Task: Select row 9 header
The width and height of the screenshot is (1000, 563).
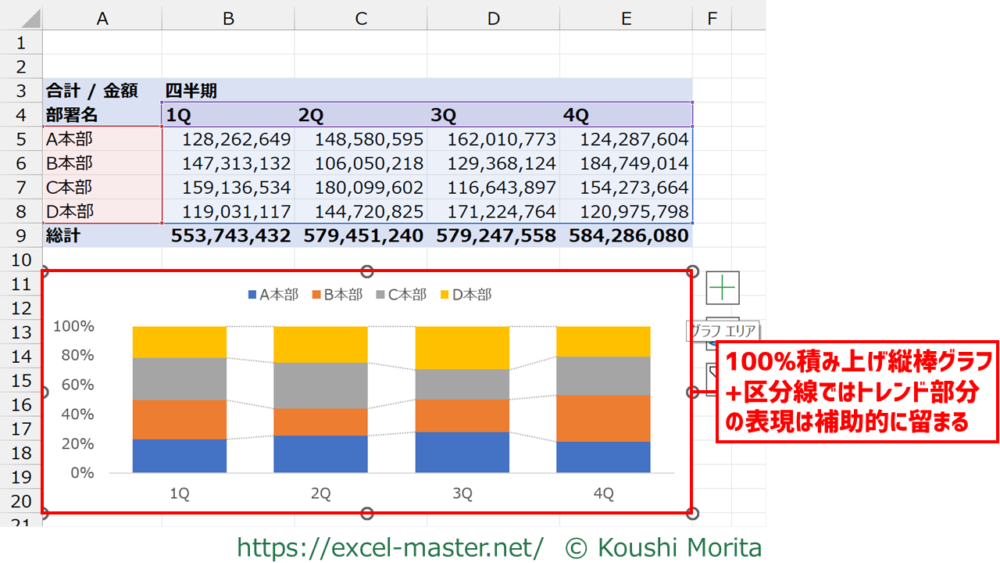Action: [21, 236]
